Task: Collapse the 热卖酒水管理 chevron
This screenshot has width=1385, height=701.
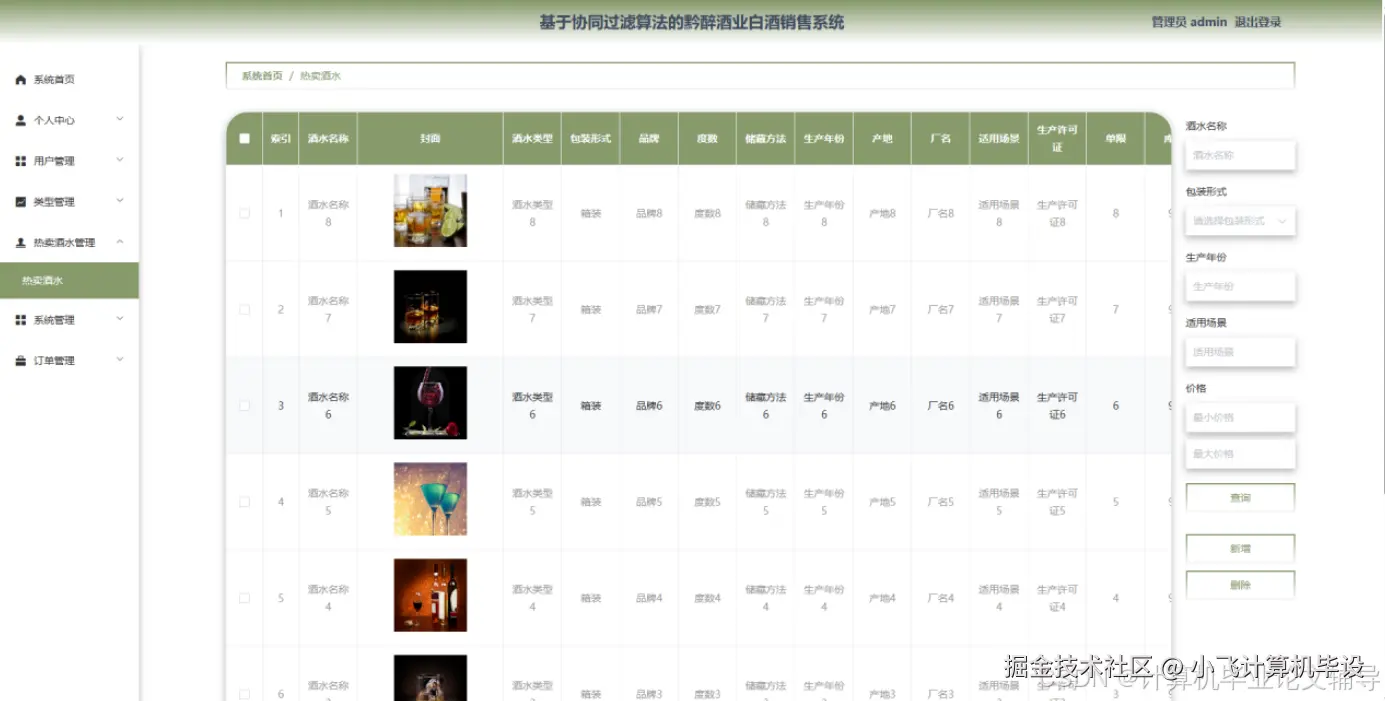Action: point(120,242)
